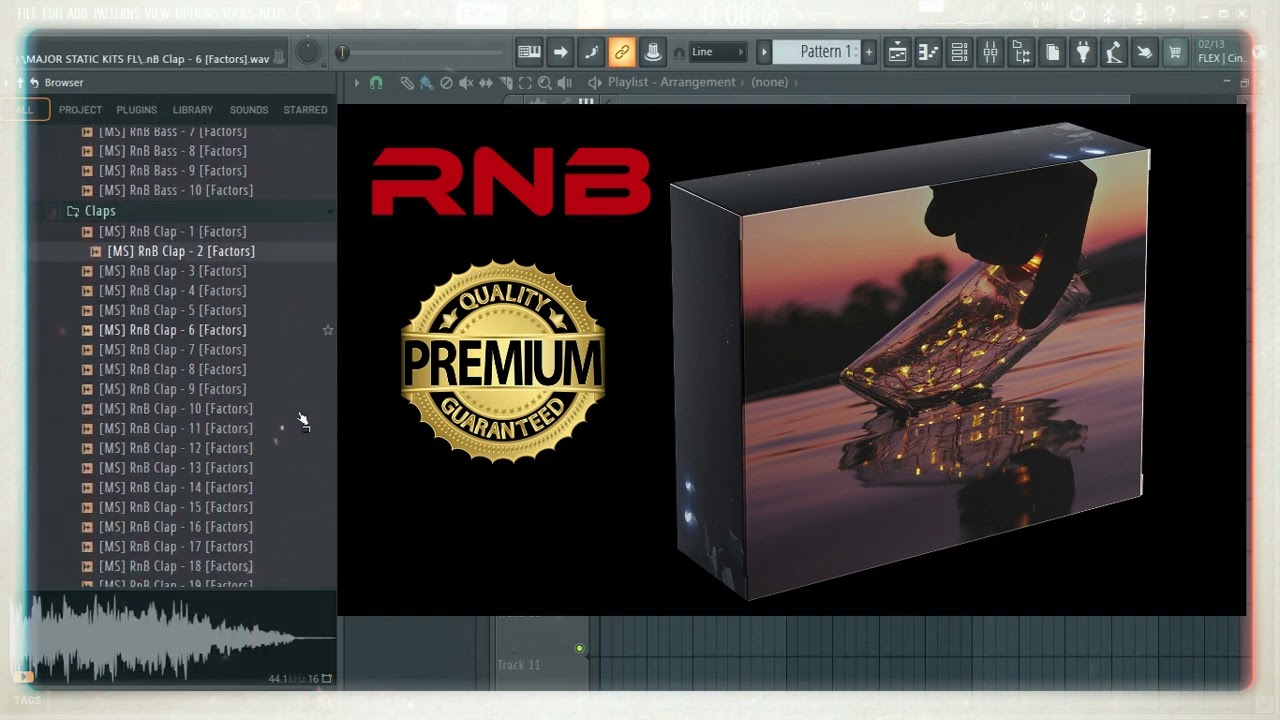This screenshot has height=720, width=1280.
Task: Switch to the PROJECT browser tab
Action: pos(80,110)
